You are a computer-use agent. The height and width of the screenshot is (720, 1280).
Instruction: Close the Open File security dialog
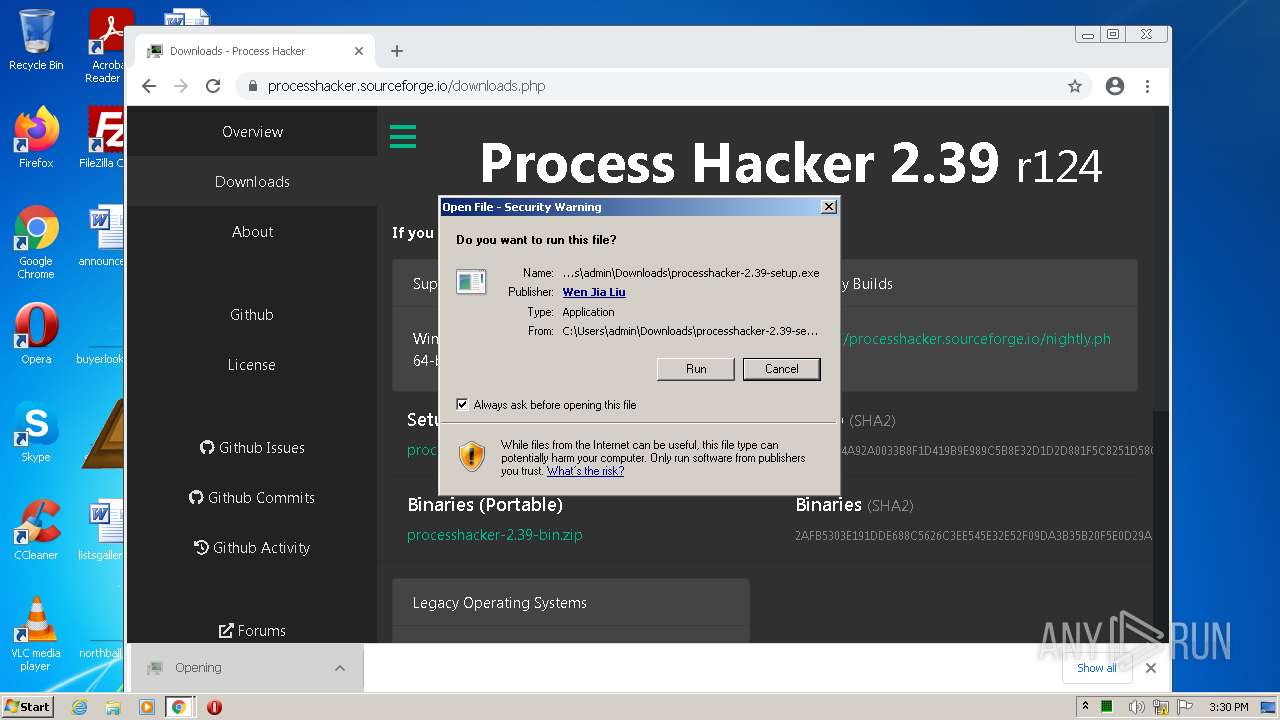[x=828, y=207]
